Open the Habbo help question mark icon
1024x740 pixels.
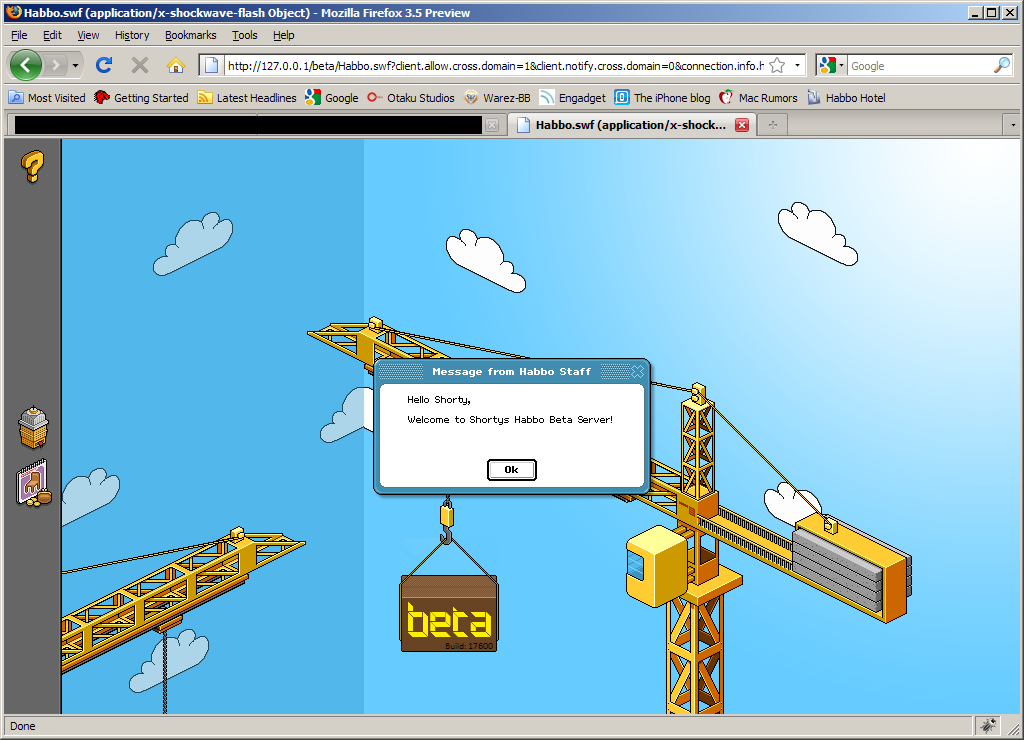coord(32,167)
